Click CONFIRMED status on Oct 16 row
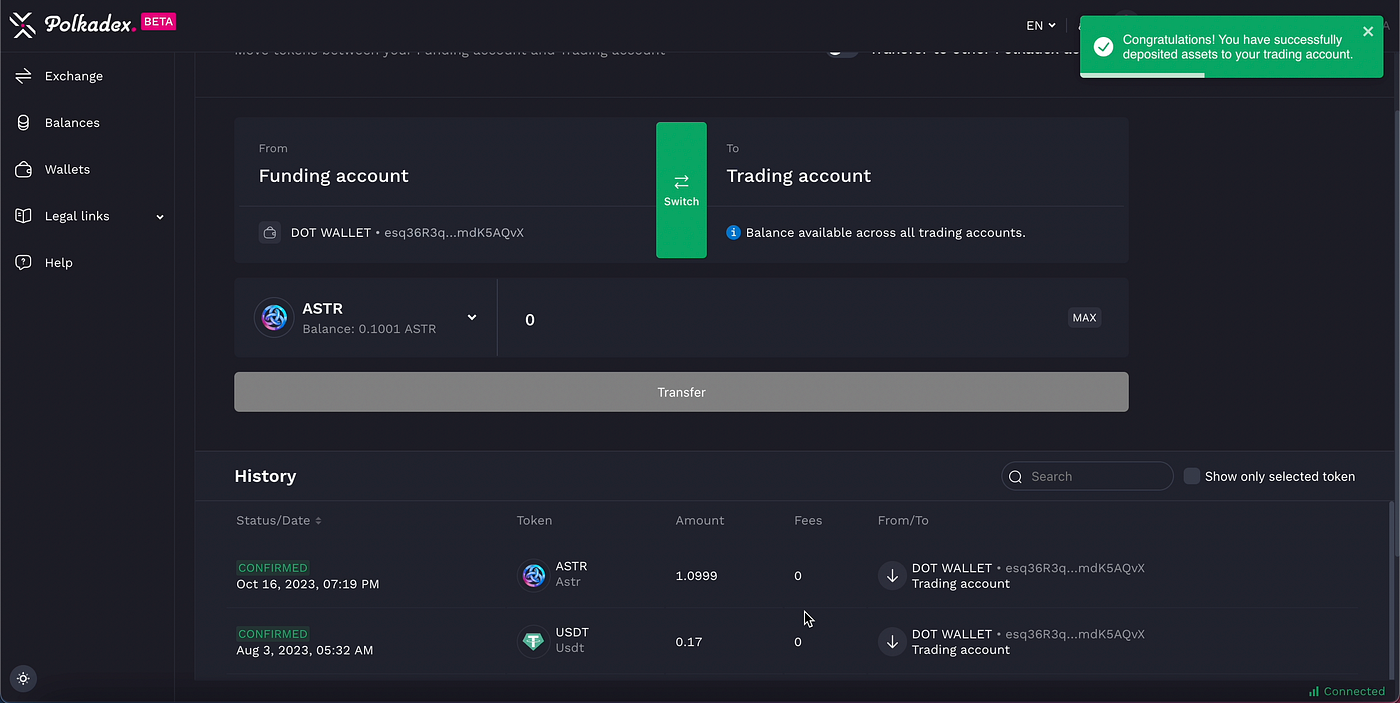This screenshot has width=1400, height=703. tap(273, 567)
